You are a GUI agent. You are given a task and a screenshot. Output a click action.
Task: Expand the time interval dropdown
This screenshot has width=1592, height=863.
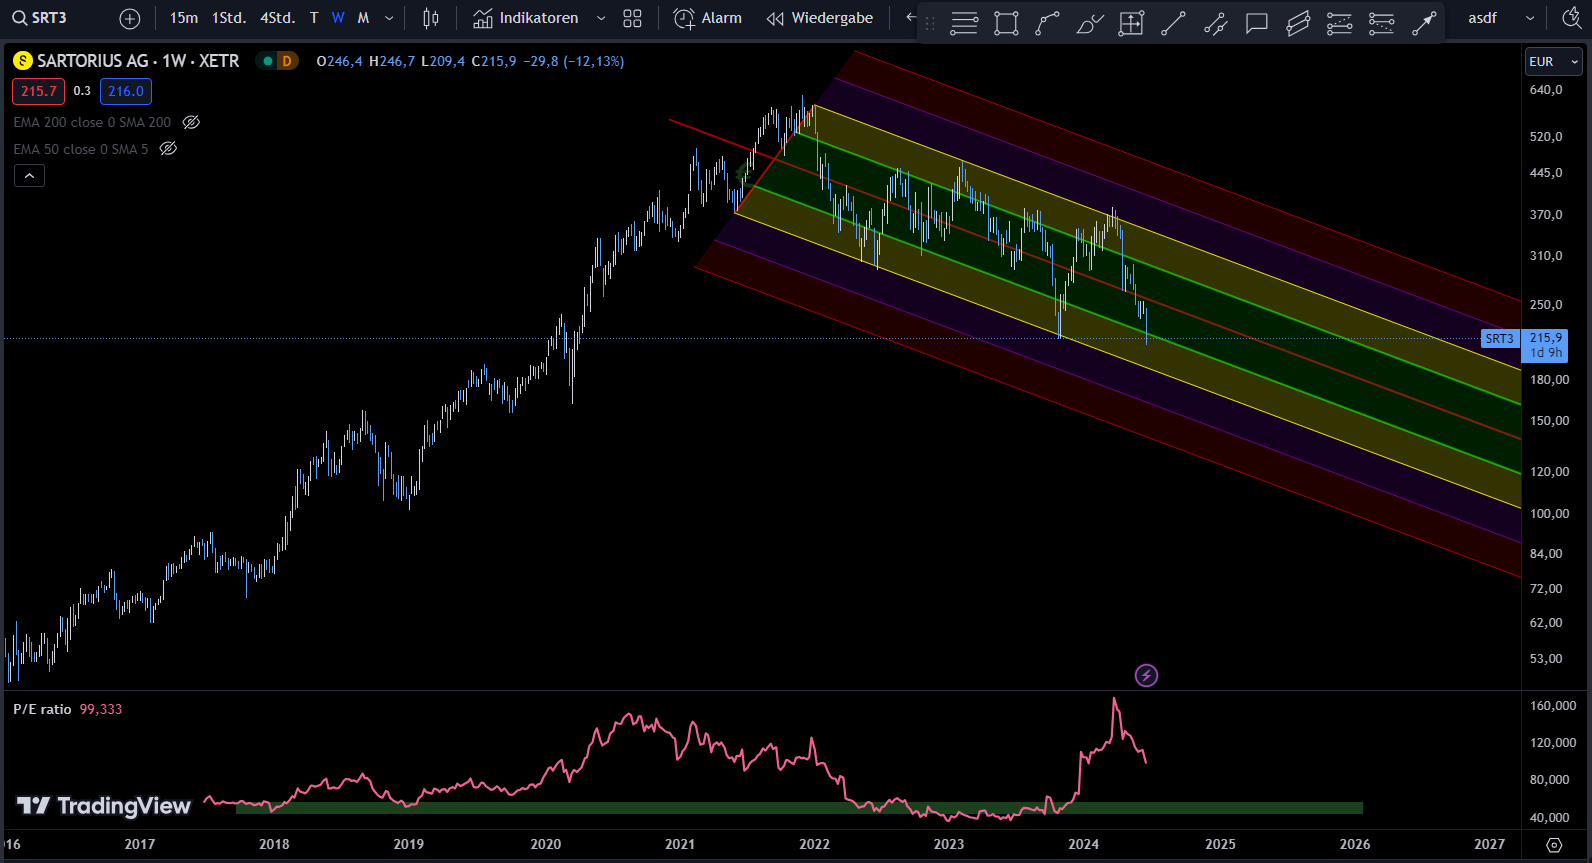point(389,18)
